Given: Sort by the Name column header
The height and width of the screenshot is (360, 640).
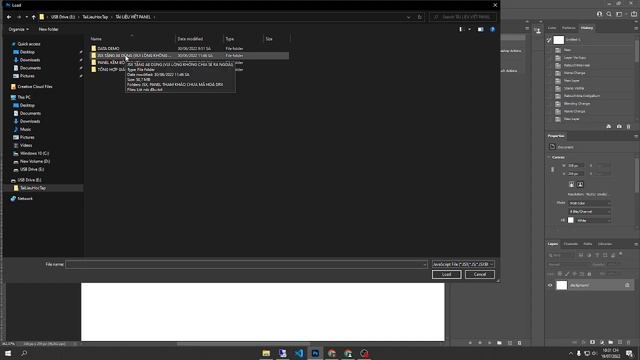Looking at the screenshot, I should click(96, 39).
